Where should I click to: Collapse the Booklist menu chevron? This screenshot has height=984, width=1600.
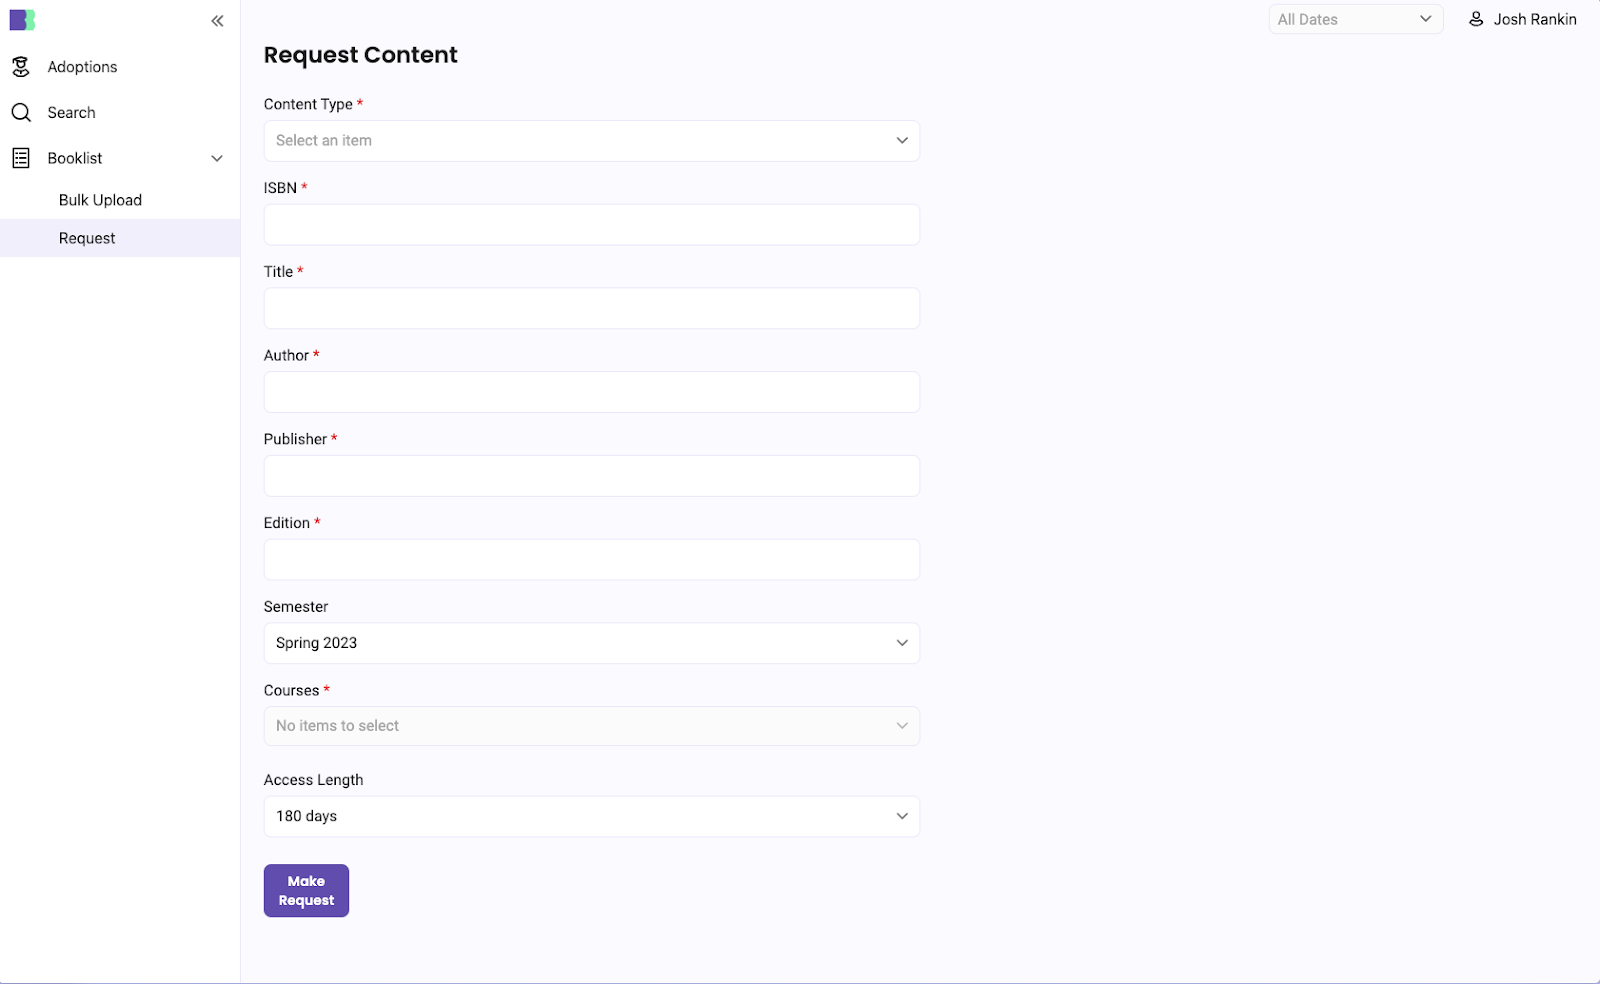click(217, 158)
